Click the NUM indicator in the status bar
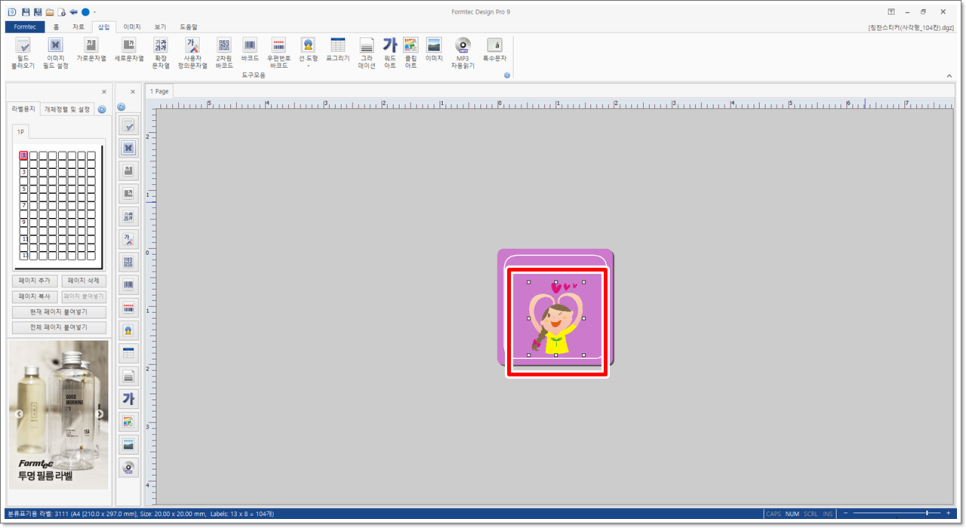This screenshot has height=528, width=966. click(792, 514)
